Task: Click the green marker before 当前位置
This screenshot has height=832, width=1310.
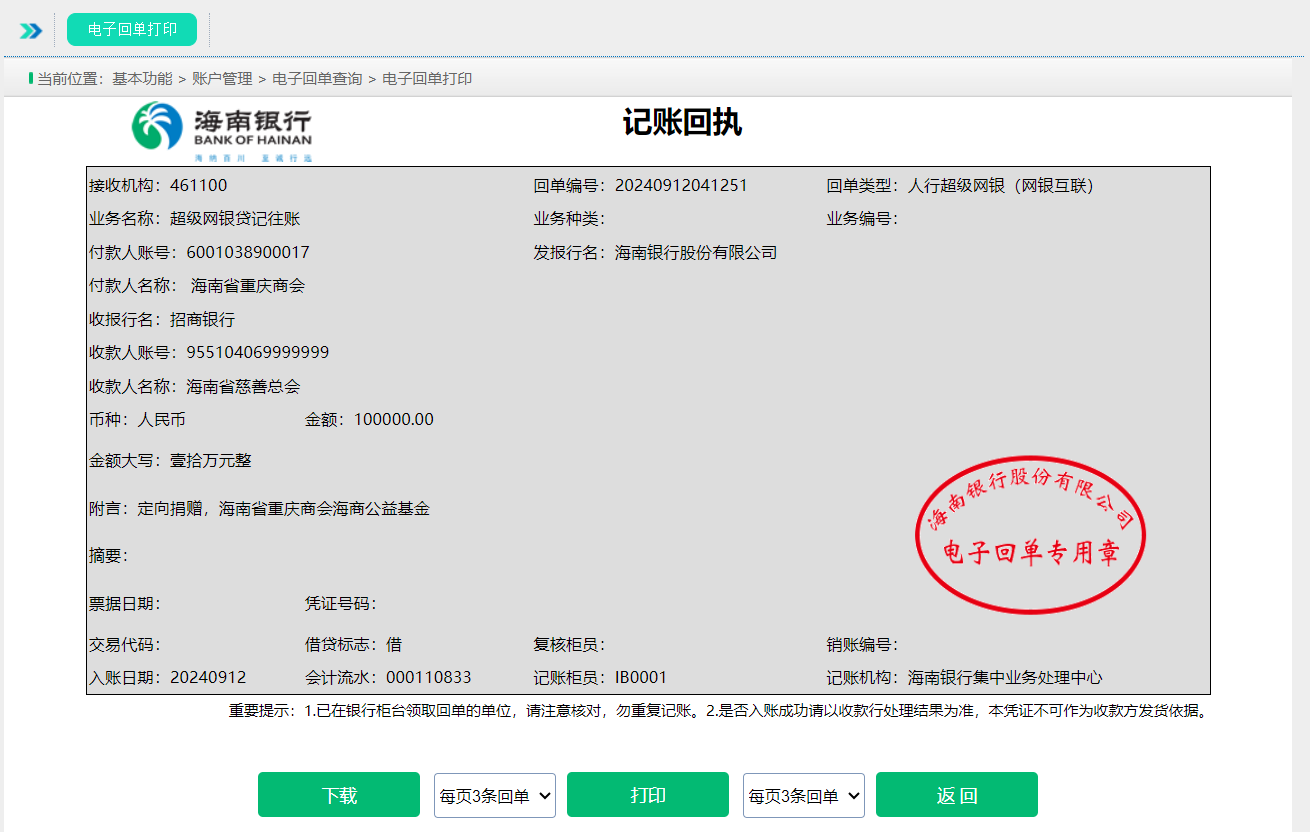Action: (31, 78)
